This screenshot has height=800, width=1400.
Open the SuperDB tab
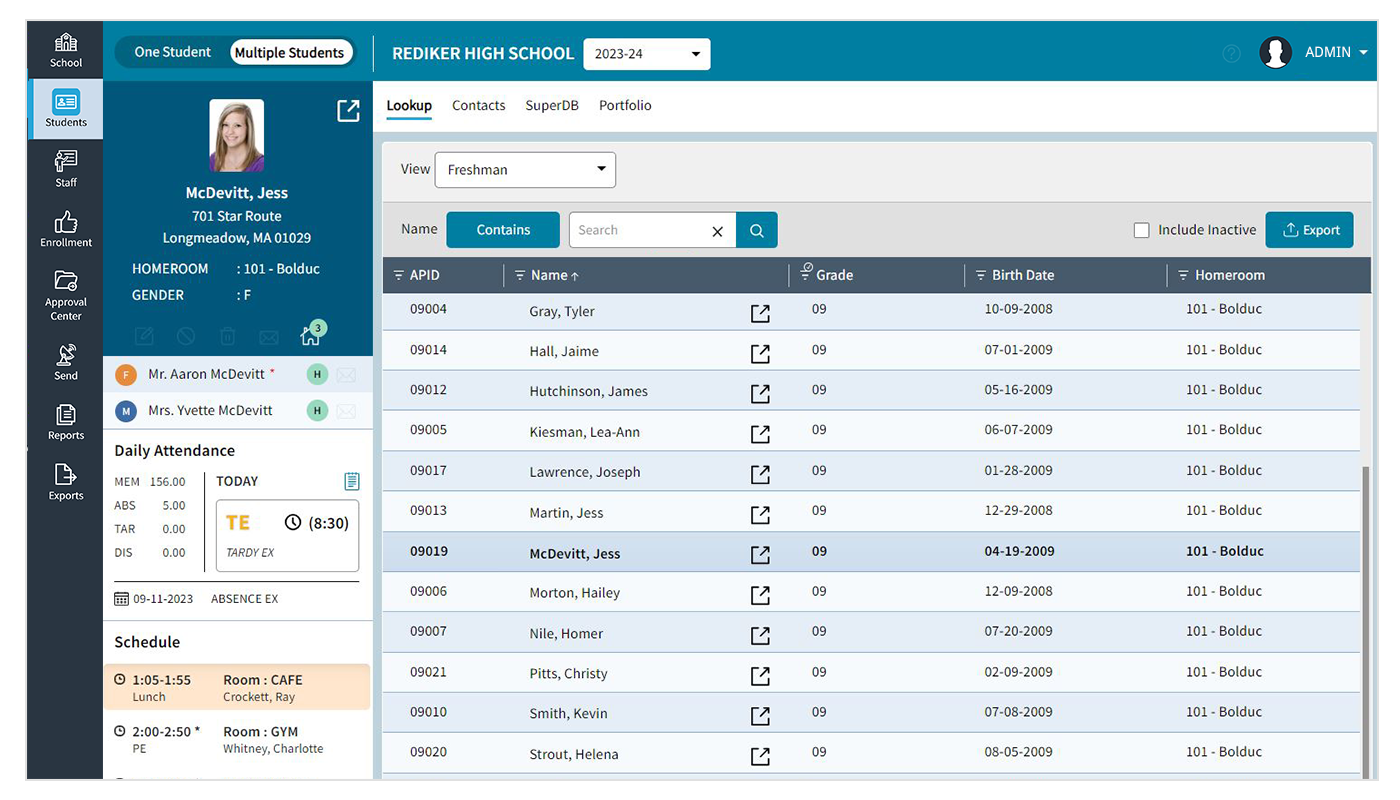pos(551,105)
